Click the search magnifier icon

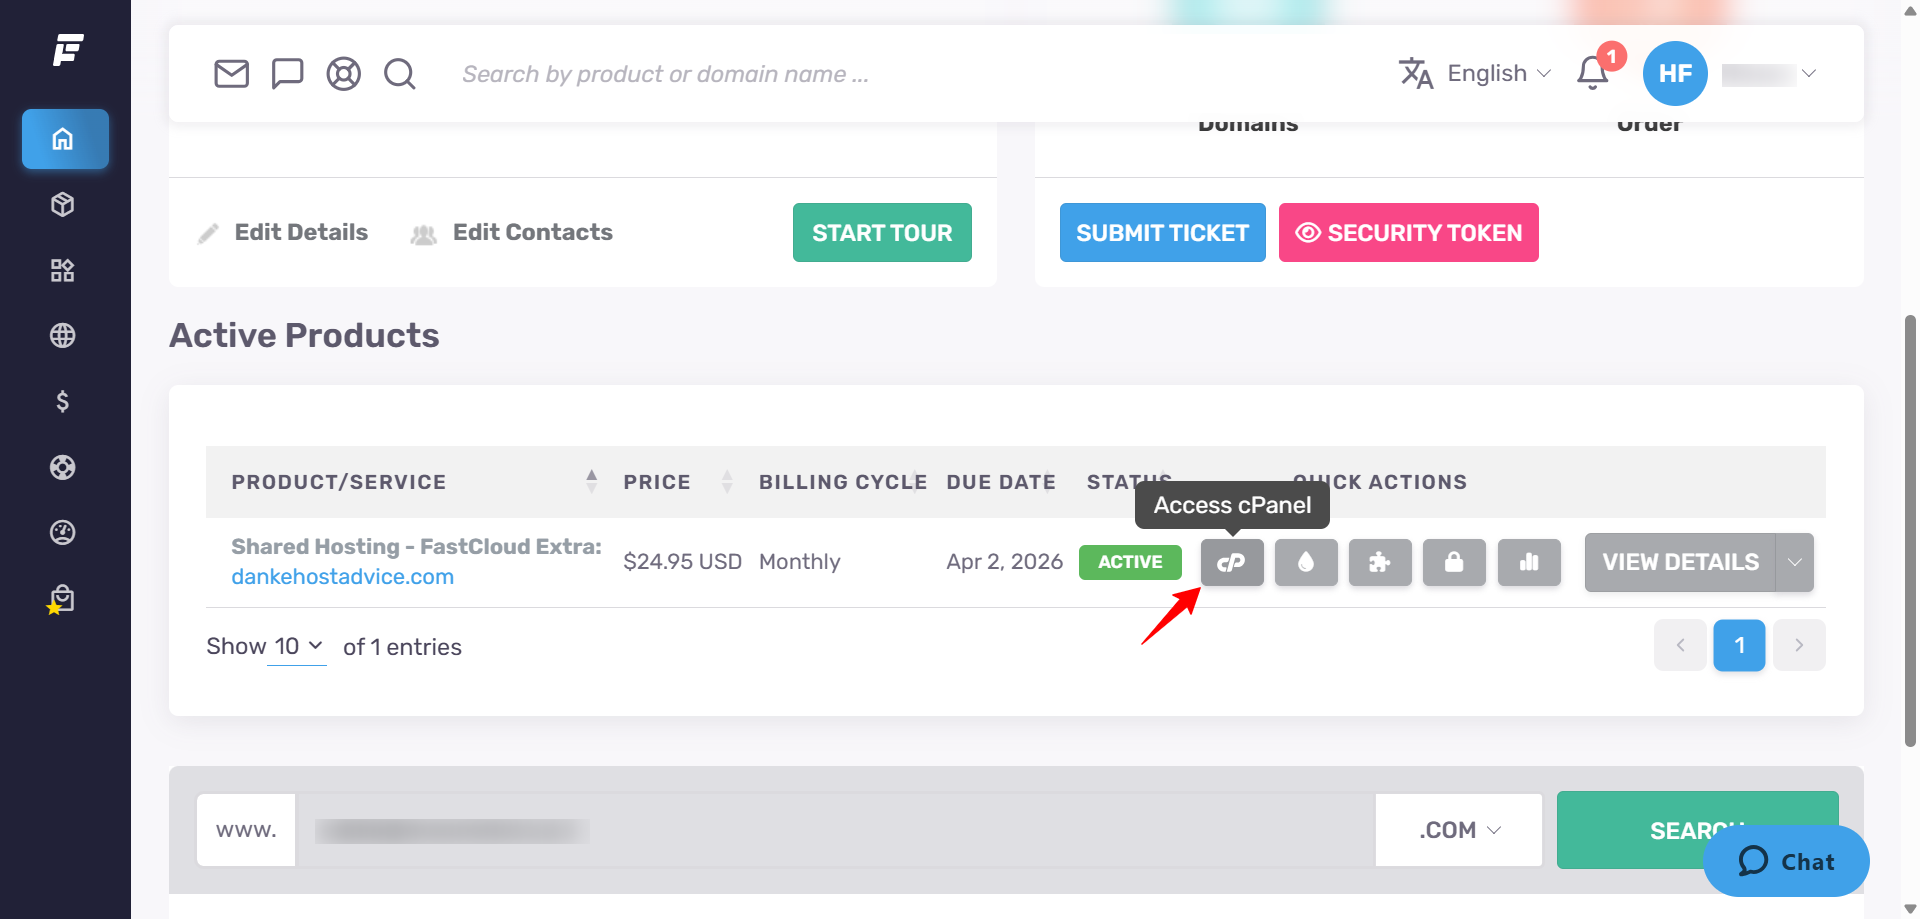[x=400, y=74]
